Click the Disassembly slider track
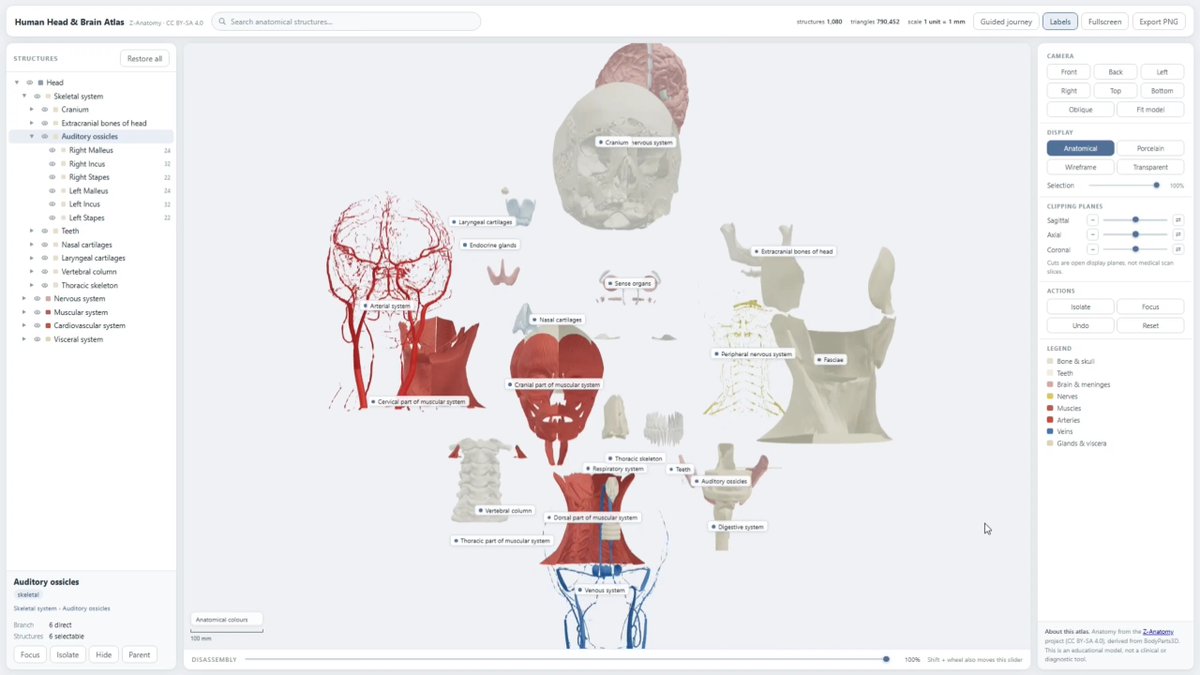The image size is (1200, 675). (567, 660)
